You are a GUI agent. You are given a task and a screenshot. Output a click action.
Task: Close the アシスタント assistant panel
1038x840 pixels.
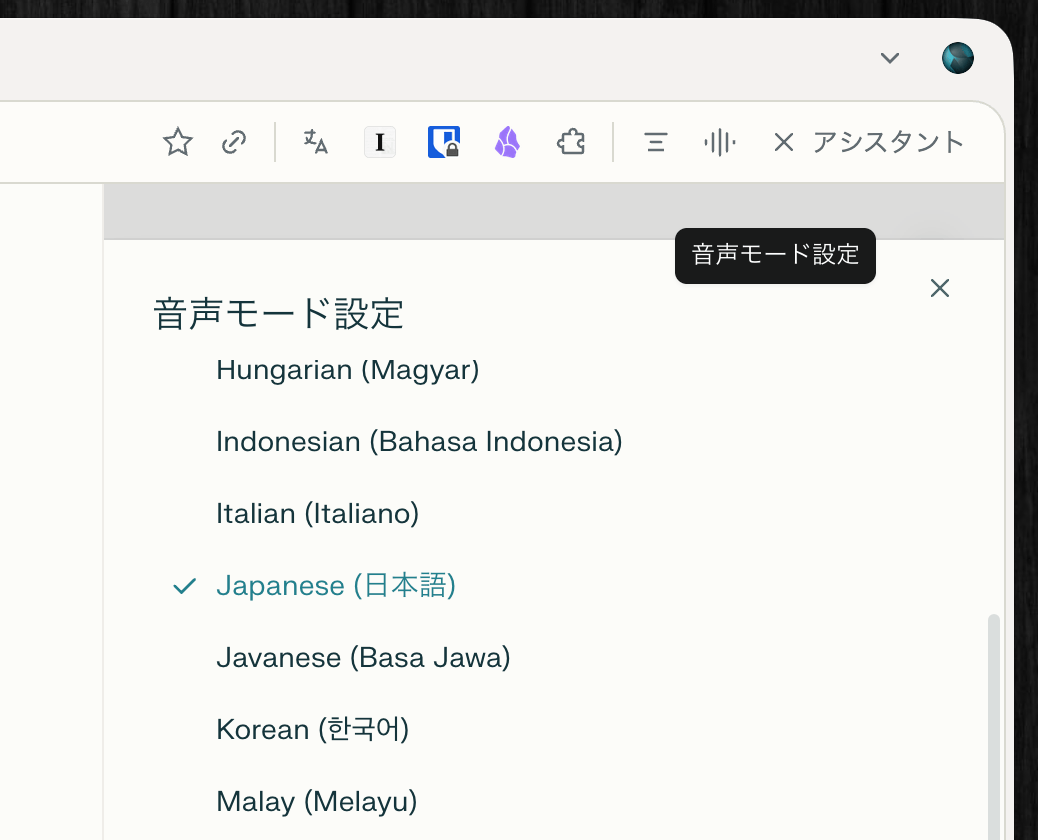(x=783, y=143)
